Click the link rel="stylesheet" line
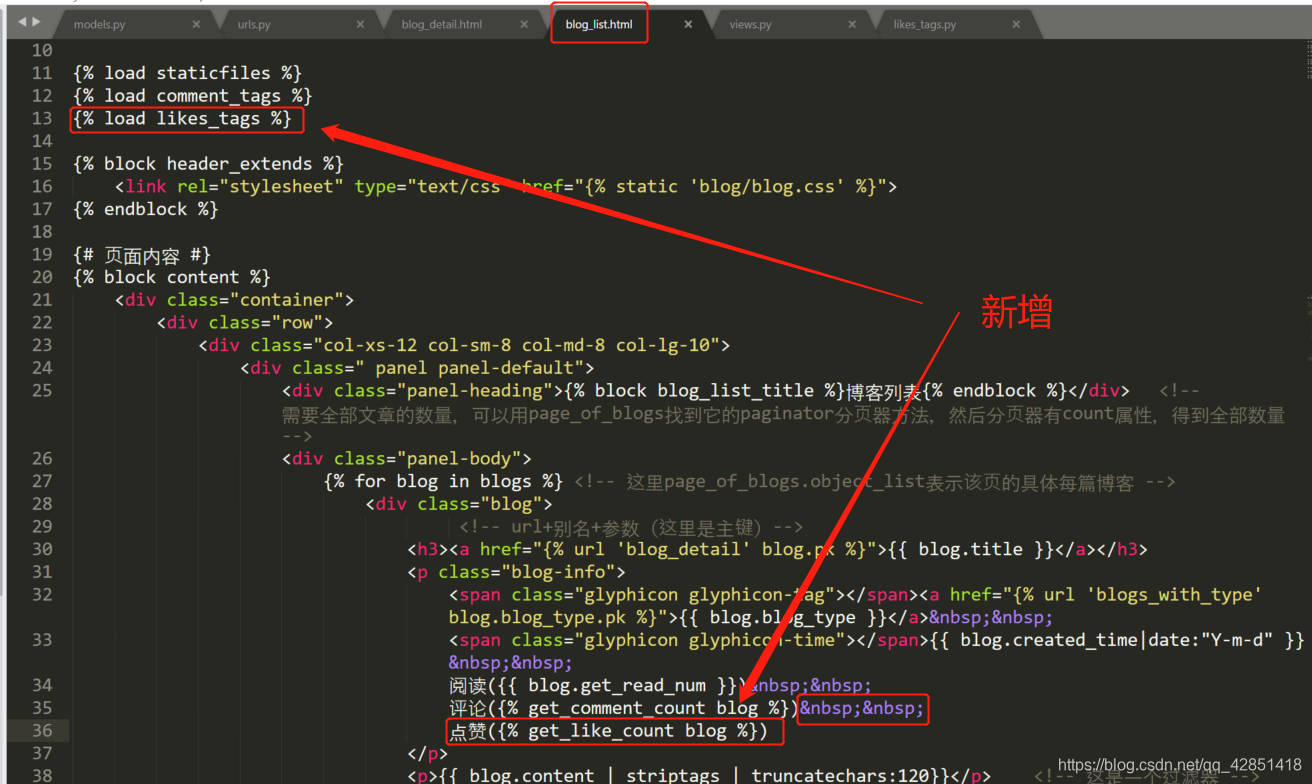 click(506, 187)
